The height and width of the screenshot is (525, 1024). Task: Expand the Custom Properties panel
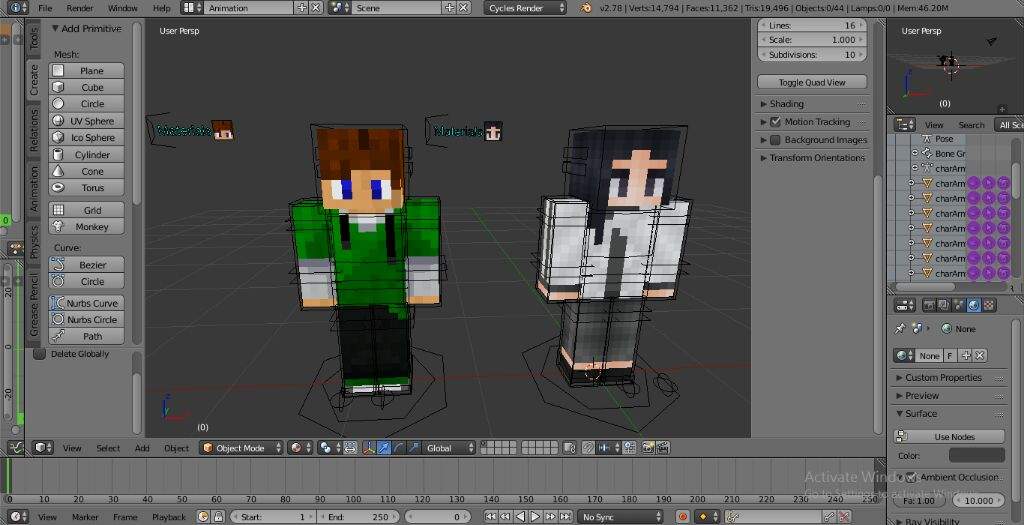tap(943, 377)
